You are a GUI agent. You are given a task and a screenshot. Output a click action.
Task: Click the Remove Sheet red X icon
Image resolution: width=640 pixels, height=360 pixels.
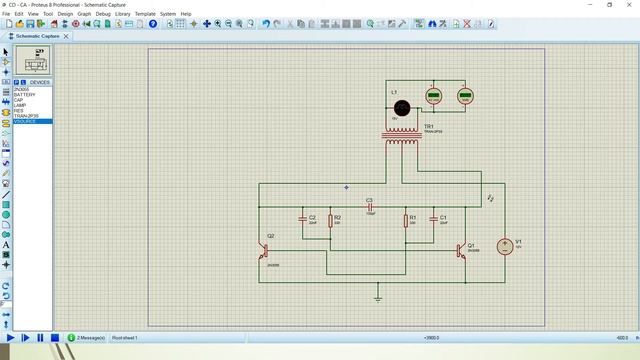(x=467, y=24)
